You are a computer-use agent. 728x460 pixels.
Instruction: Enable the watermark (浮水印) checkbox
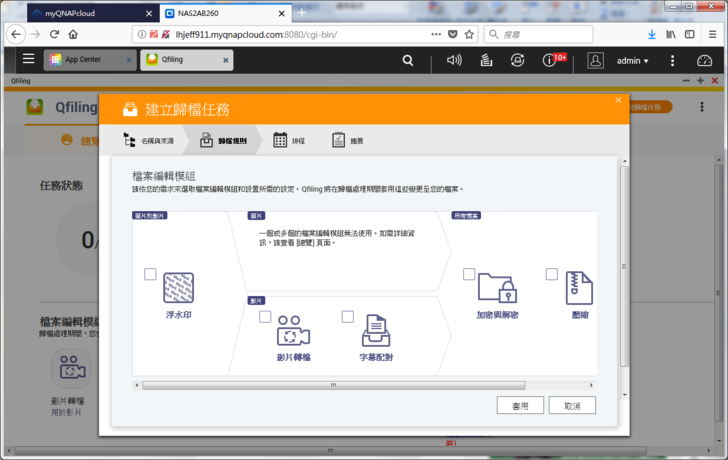[x=150, y=274]
